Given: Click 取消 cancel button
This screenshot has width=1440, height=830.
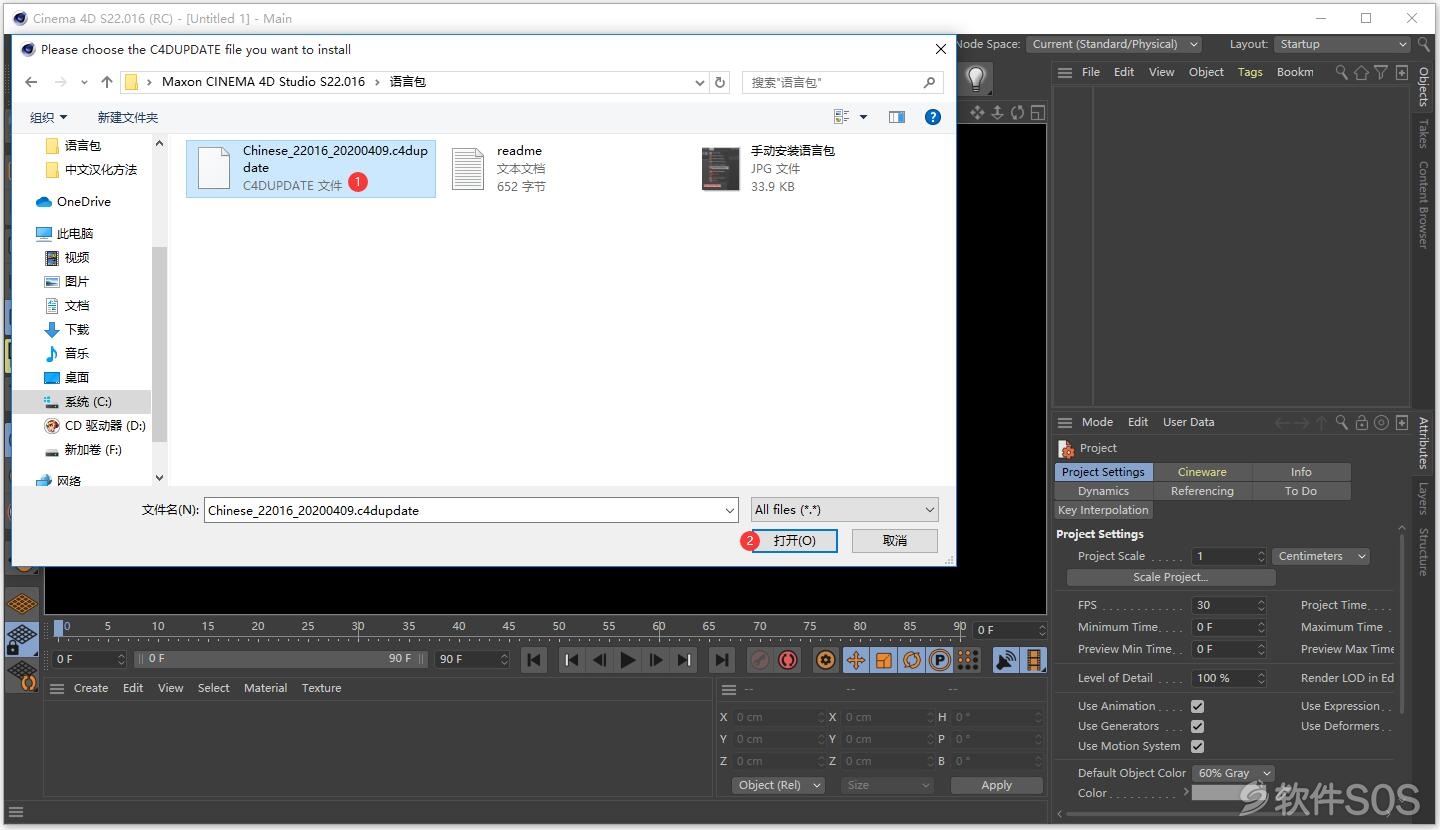Looking at the screenshot, I should (x=895, y=541).
